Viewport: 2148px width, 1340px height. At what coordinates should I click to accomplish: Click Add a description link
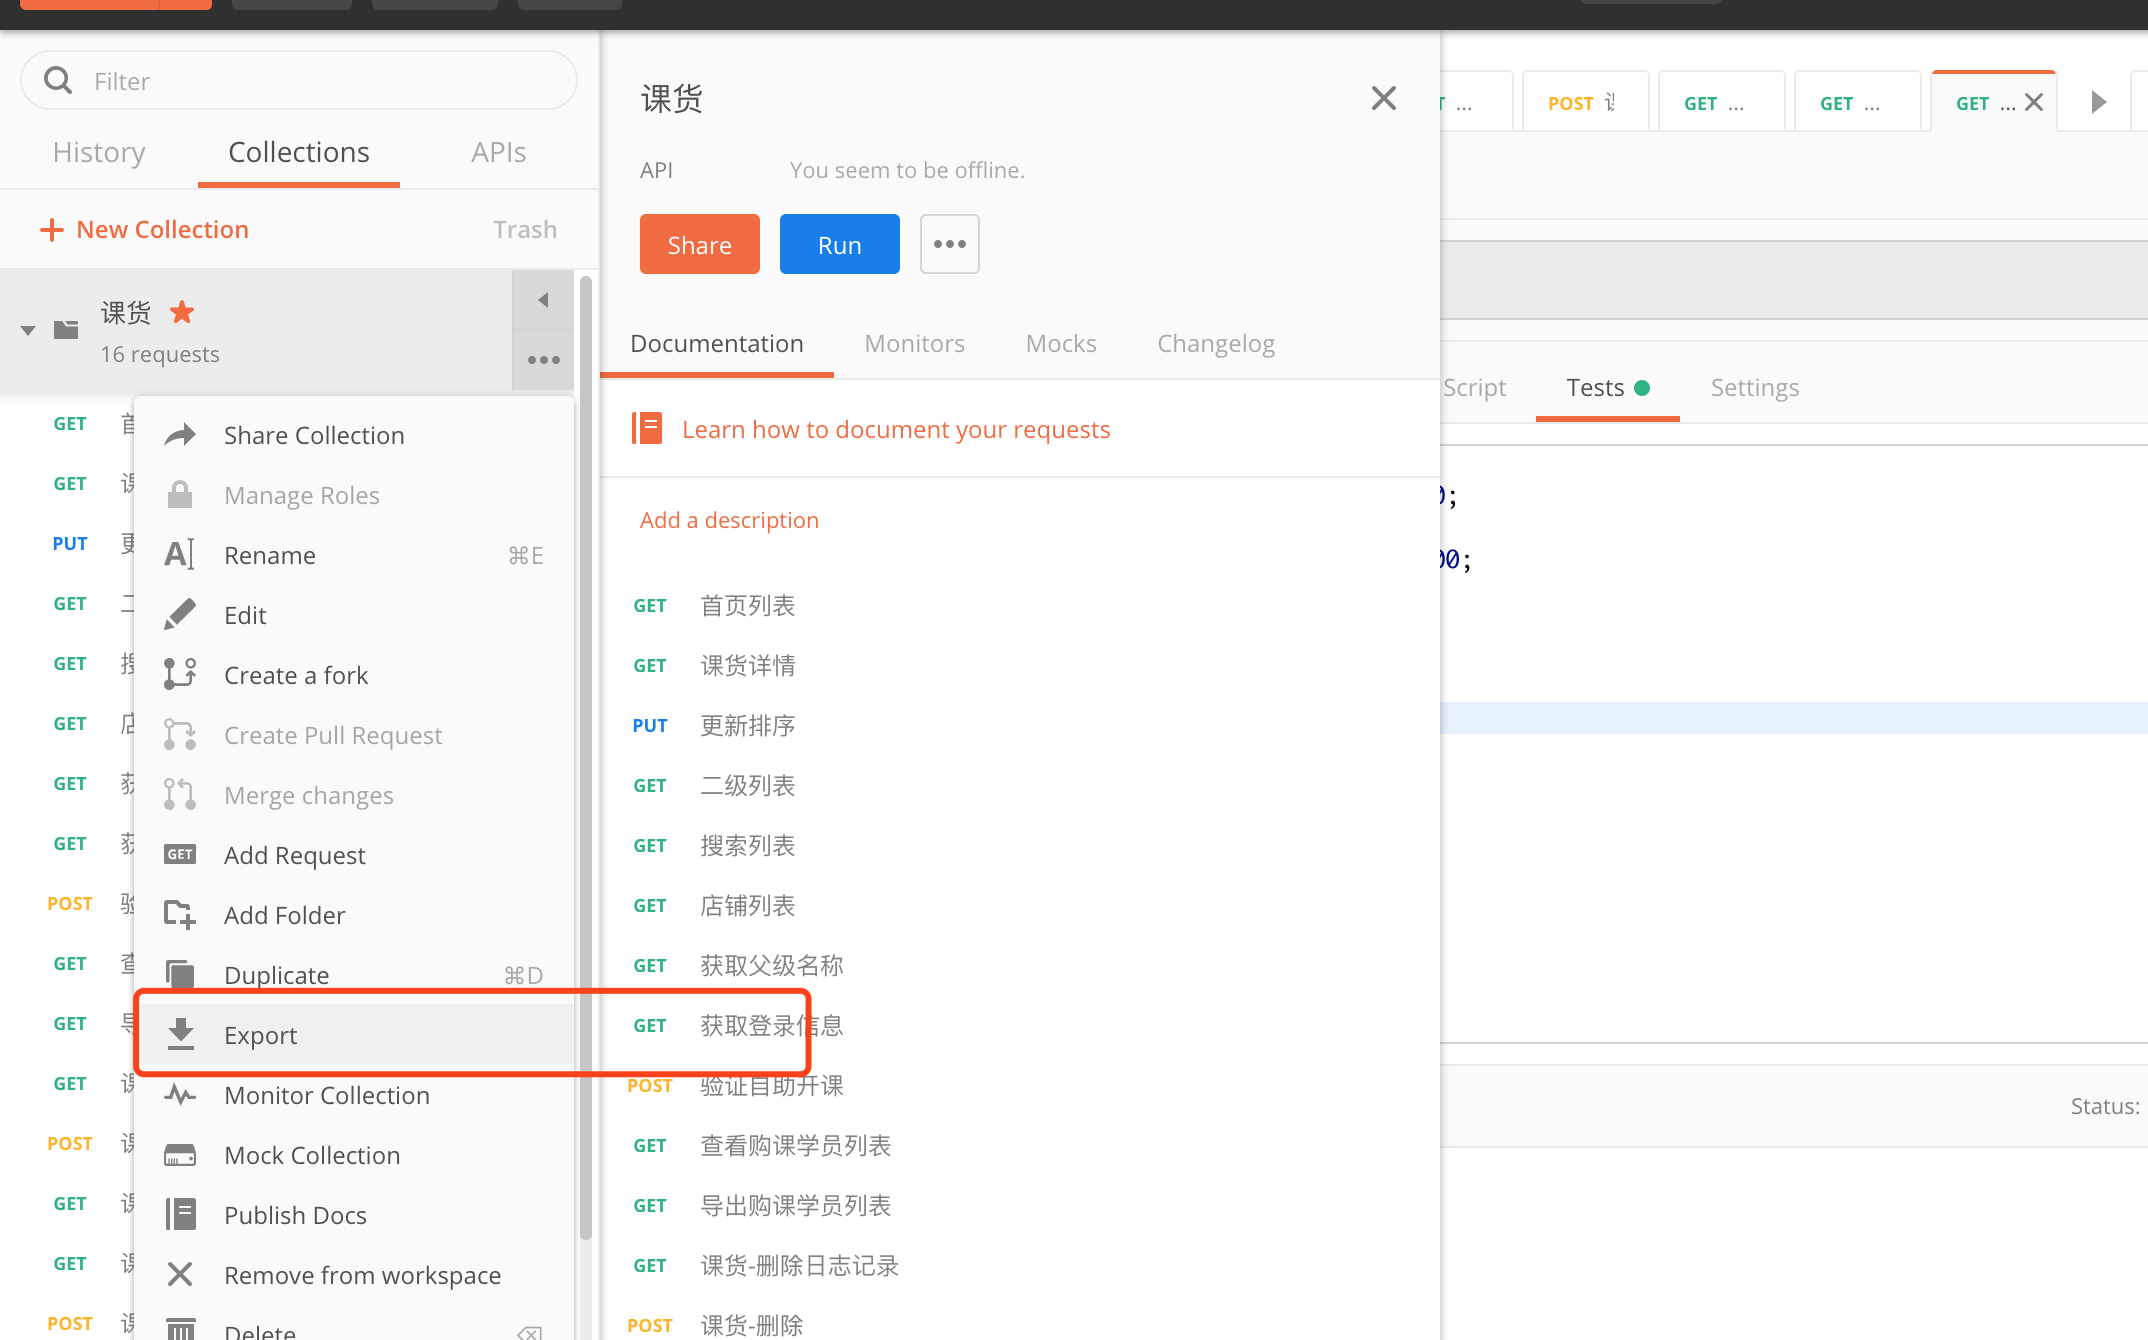pyautogui.click(x=729, y=520)
